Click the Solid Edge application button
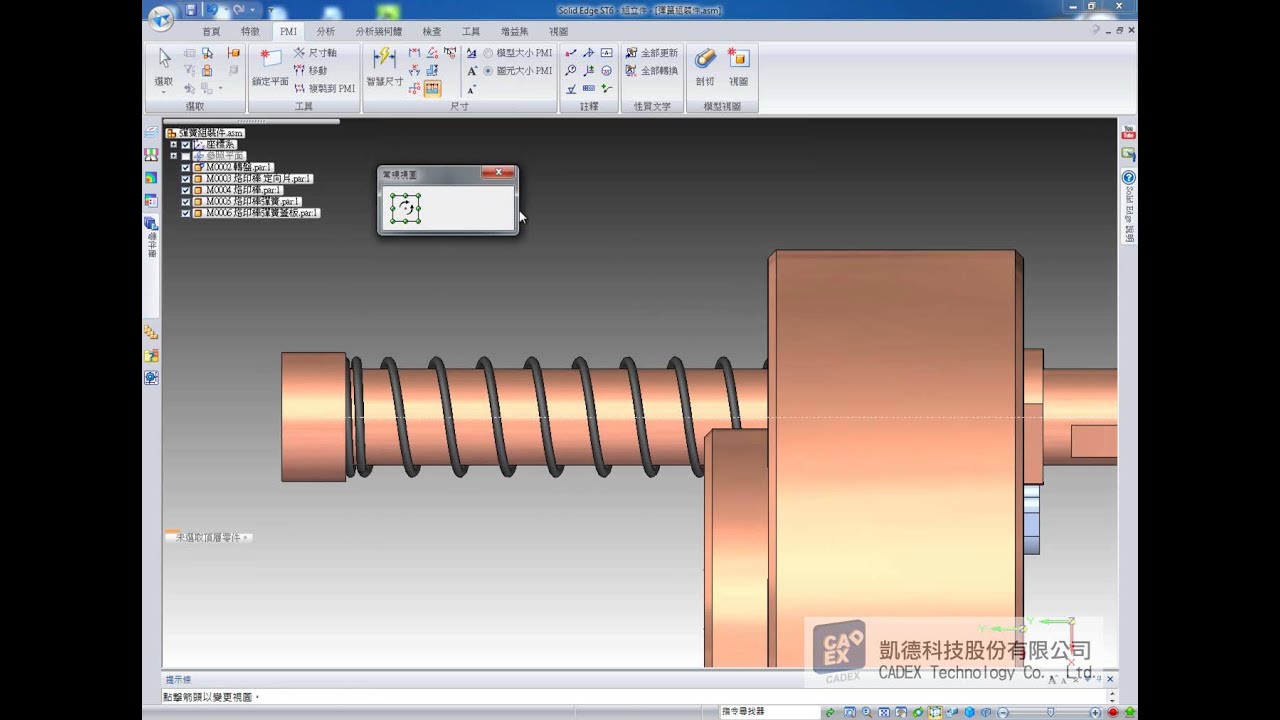 point(160,17)
